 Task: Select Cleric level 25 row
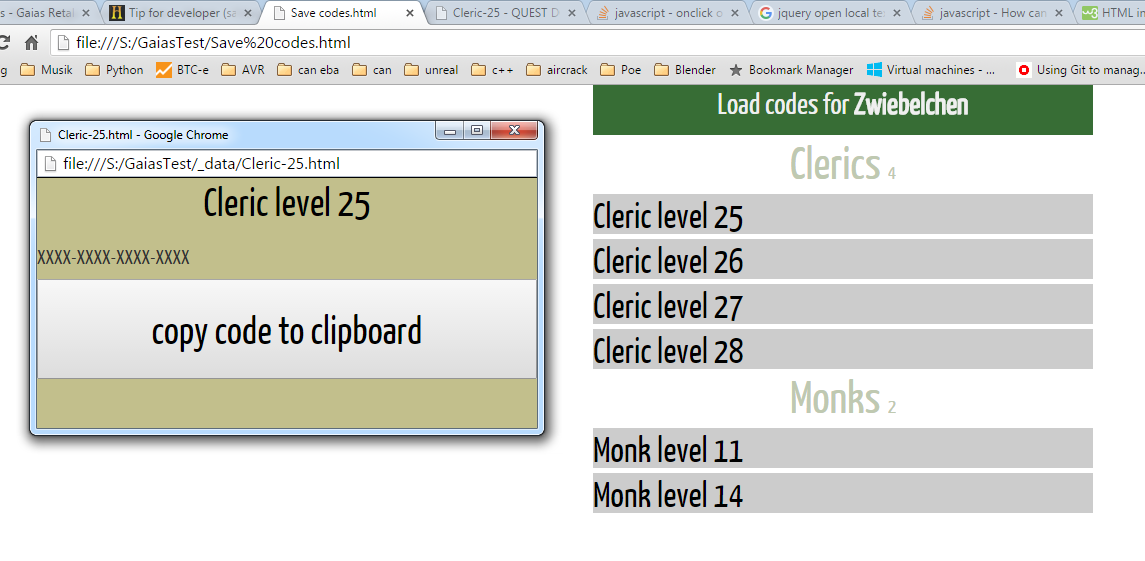point(843,214)
